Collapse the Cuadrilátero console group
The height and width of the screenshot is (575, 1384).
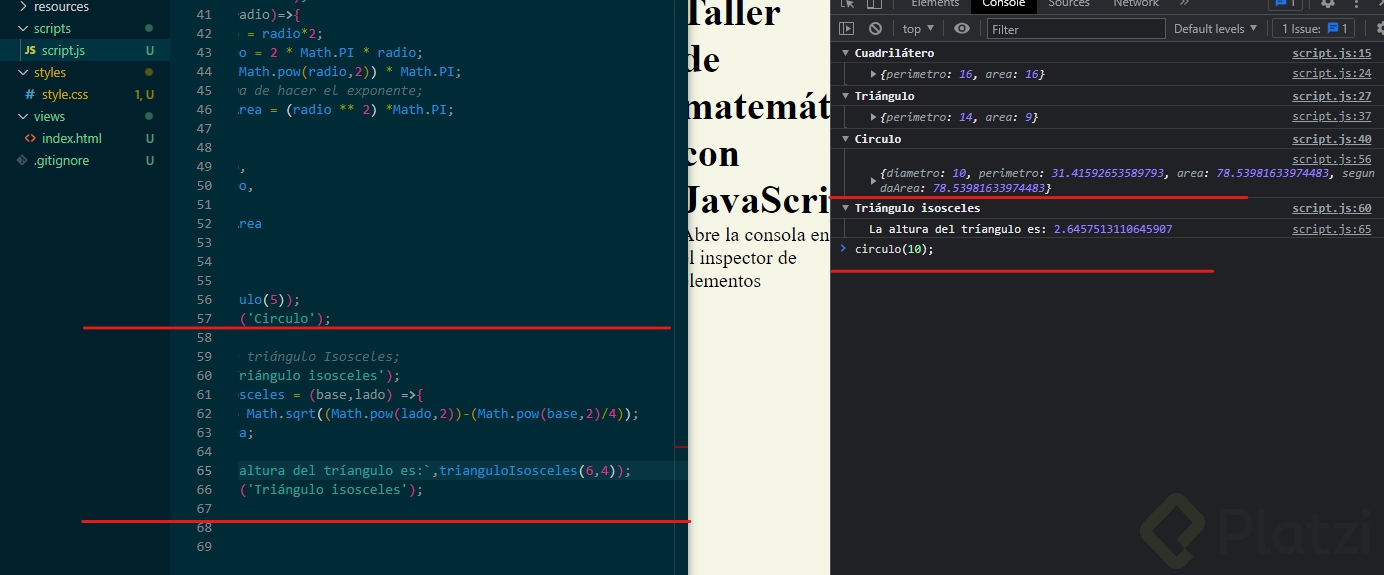845,53
